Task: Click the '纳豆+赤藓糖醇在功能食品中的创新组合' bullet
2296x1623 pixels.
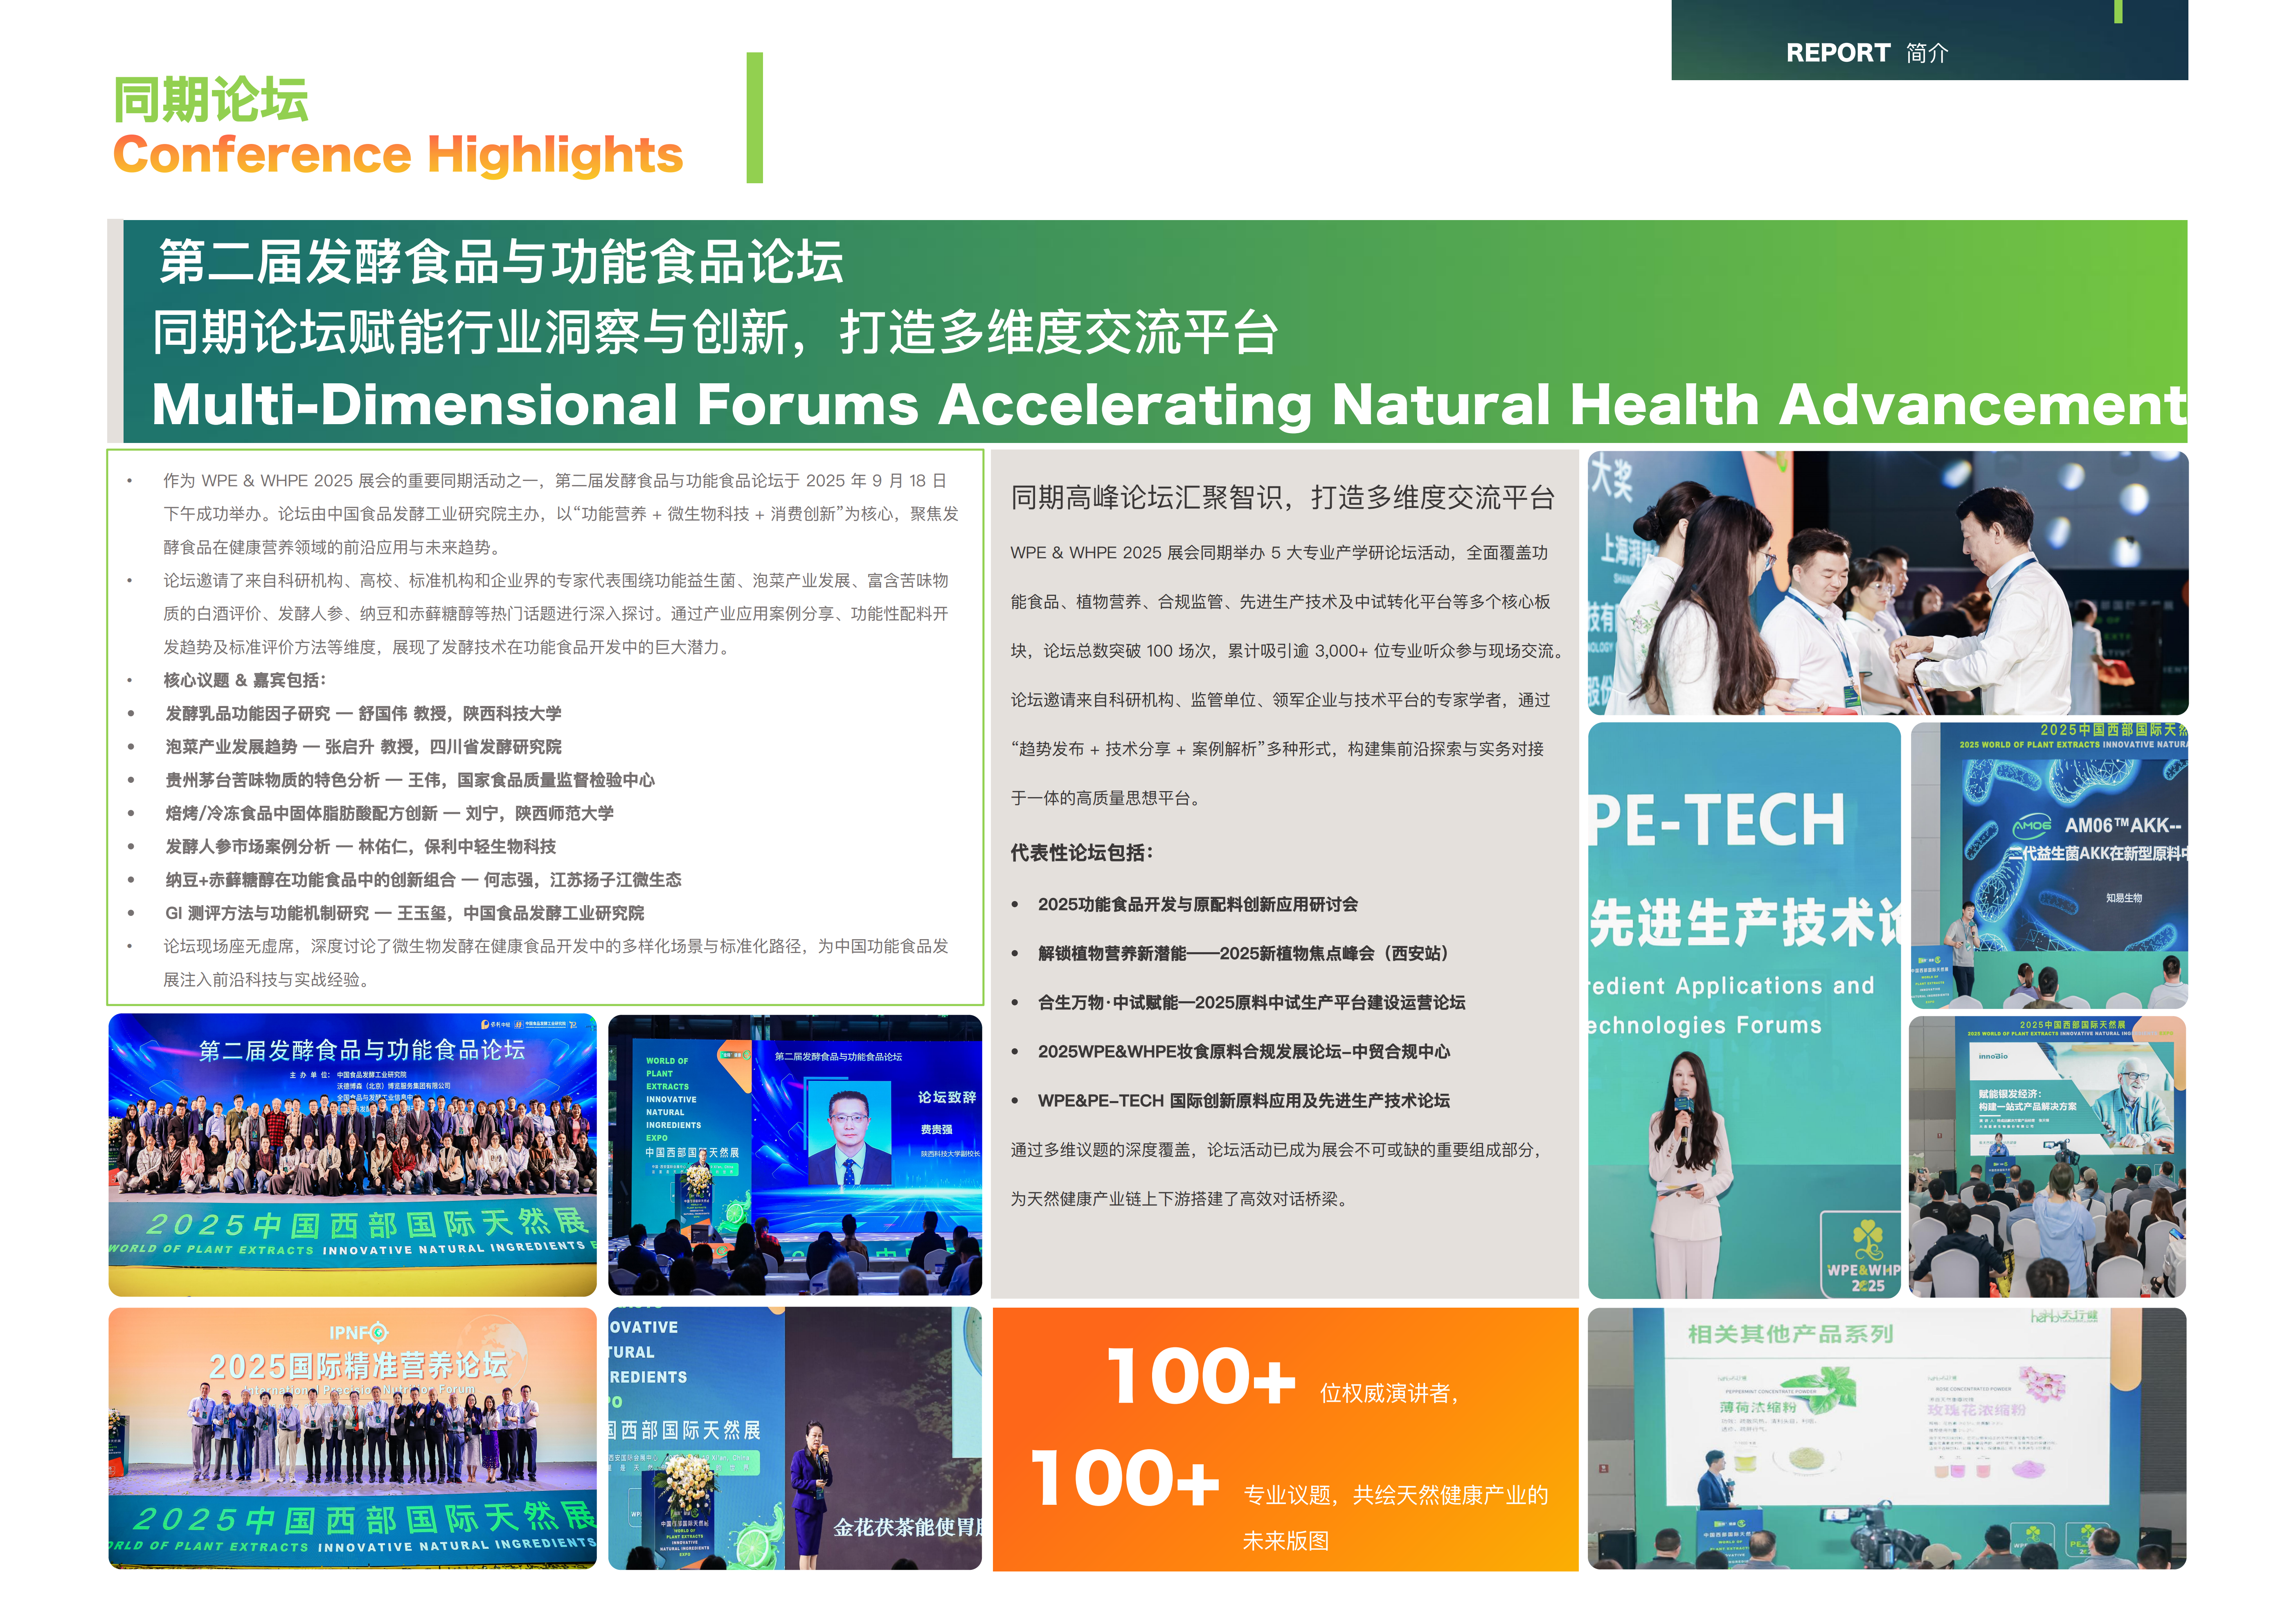Action: (423, 880)
